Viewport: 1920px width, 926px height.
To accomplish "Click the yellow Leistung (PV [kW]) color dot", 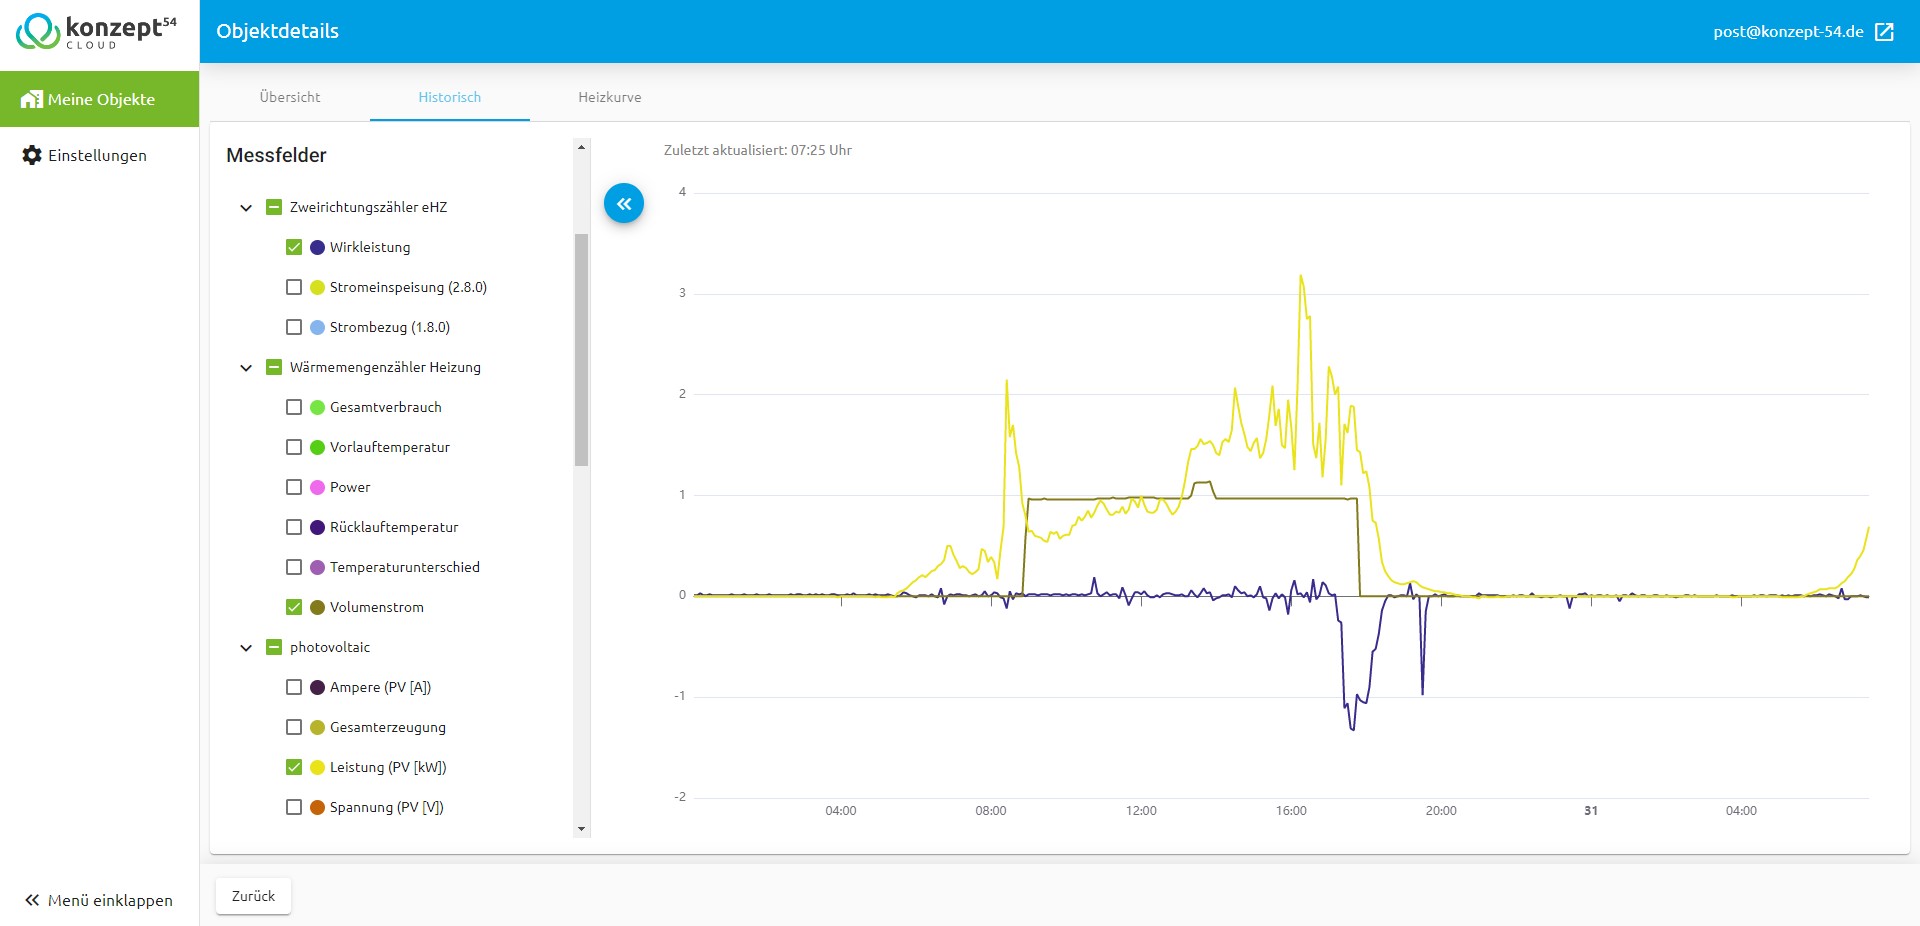I will coord(318,767).
